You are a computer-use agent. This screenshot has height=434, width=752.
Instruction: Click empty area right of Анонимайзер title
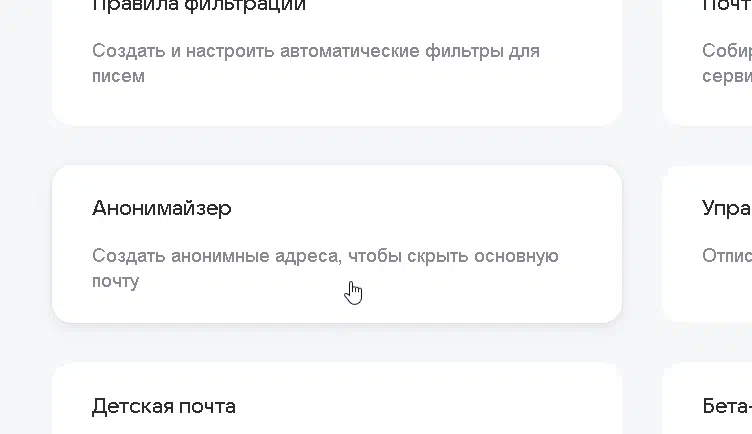422,208
